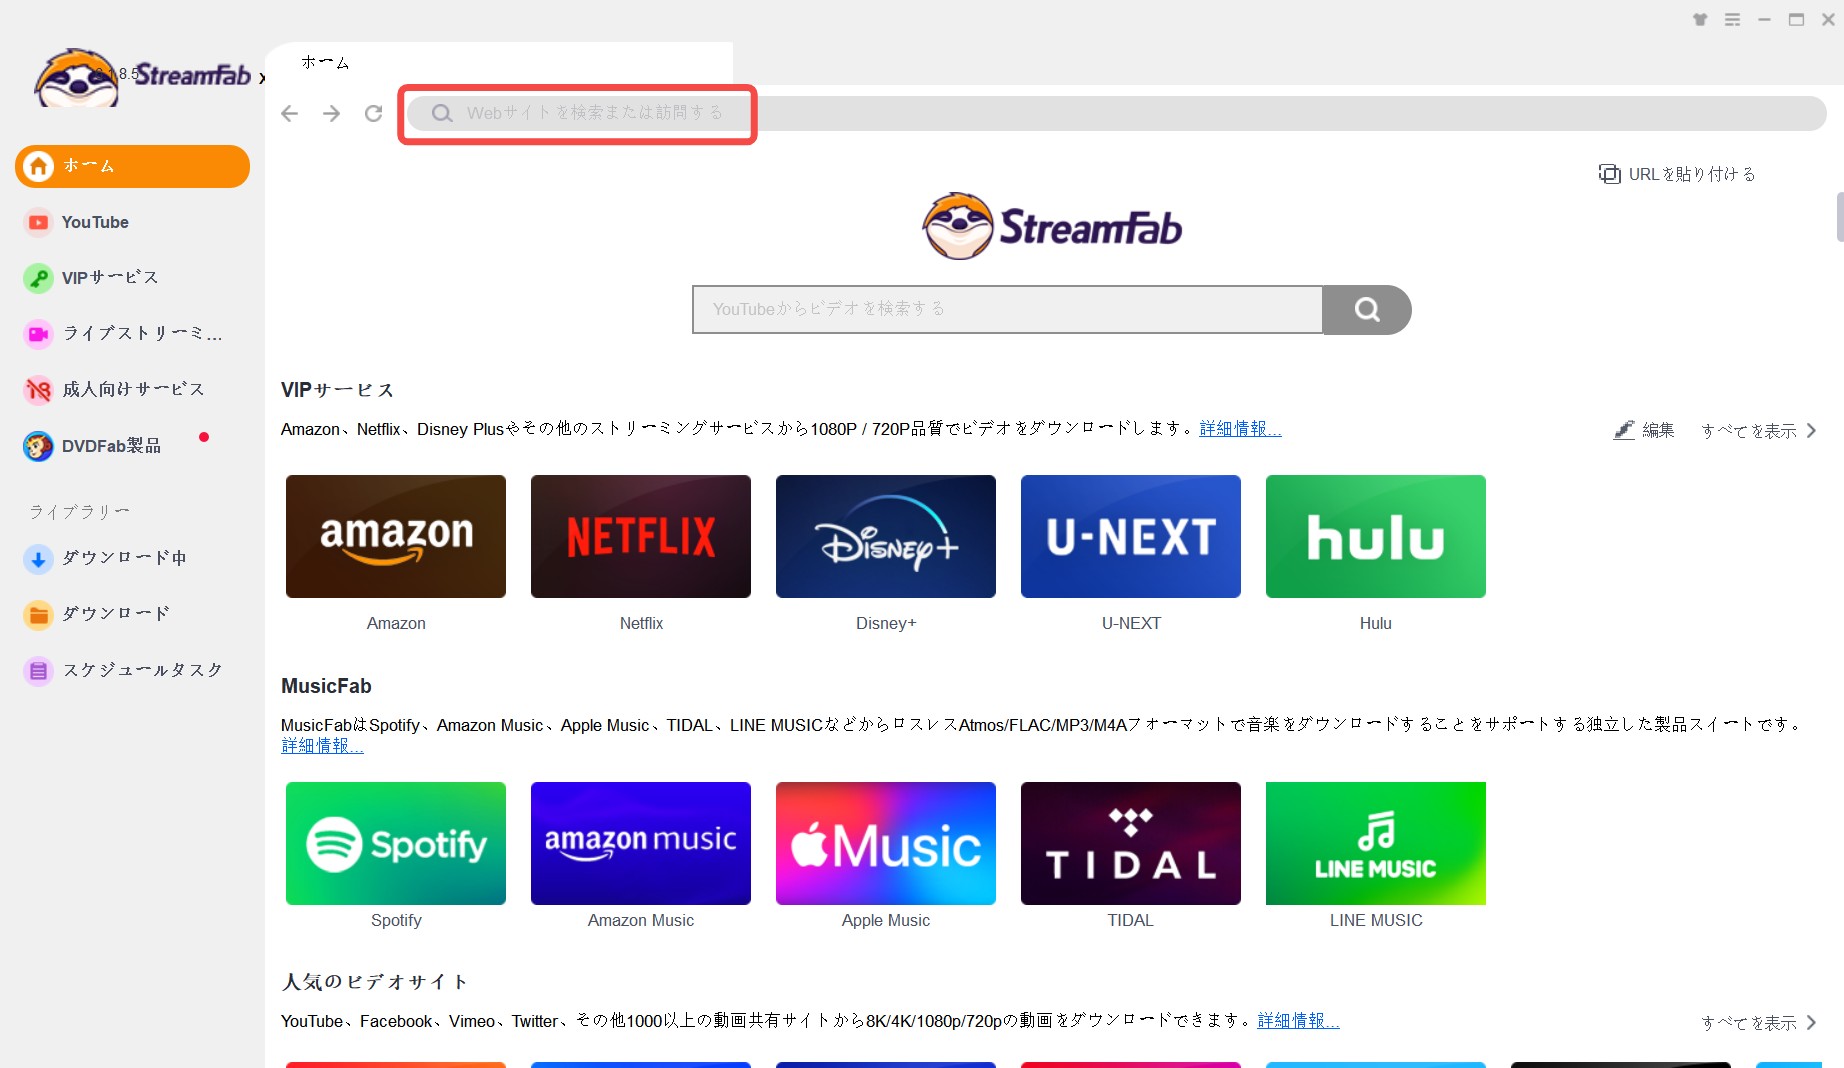This screenshot has width=1844, height=1068.
Task: Minimize the StreamFab window
Action: 1765,19
